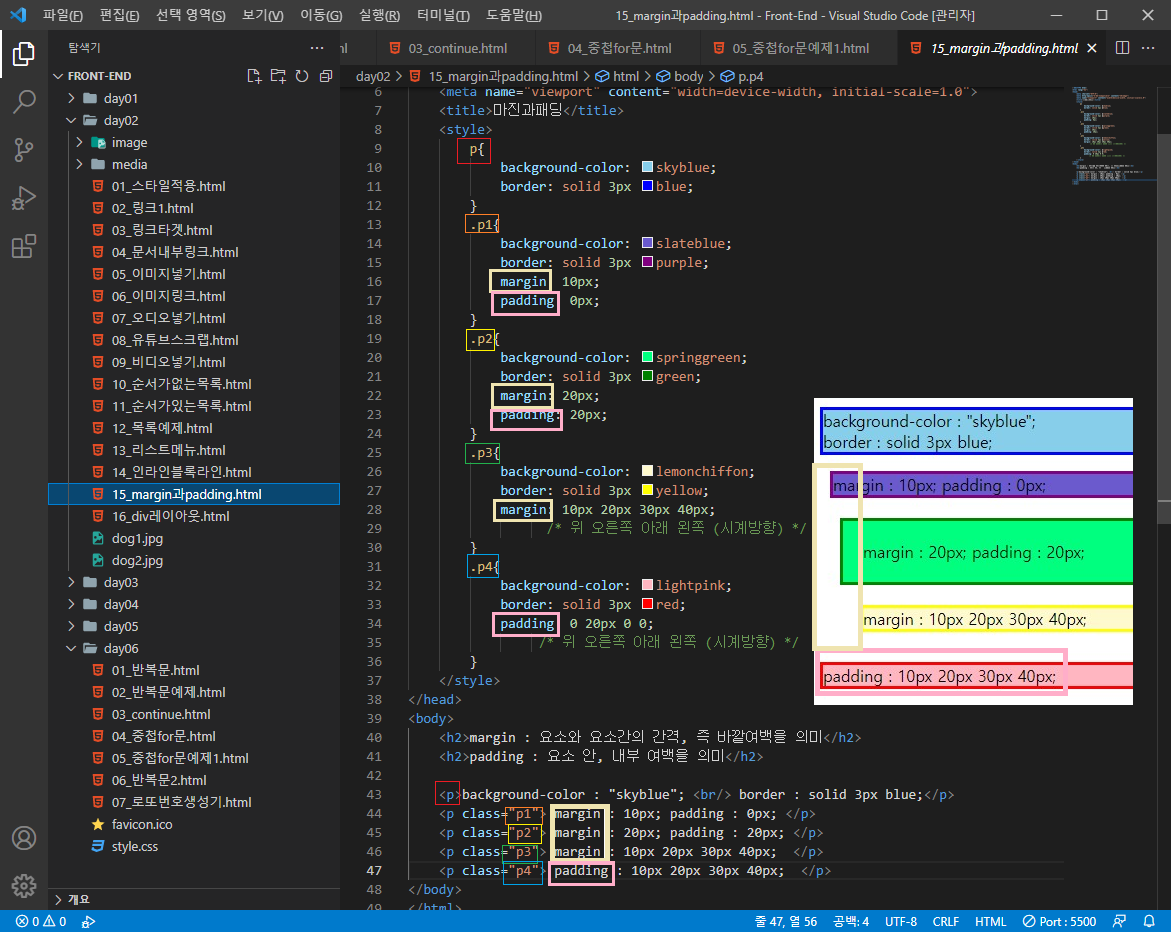Open the 터미널(T) menu
This screenshot has height=932, width=1171.
pyautogui.click(x=443, y=15)
